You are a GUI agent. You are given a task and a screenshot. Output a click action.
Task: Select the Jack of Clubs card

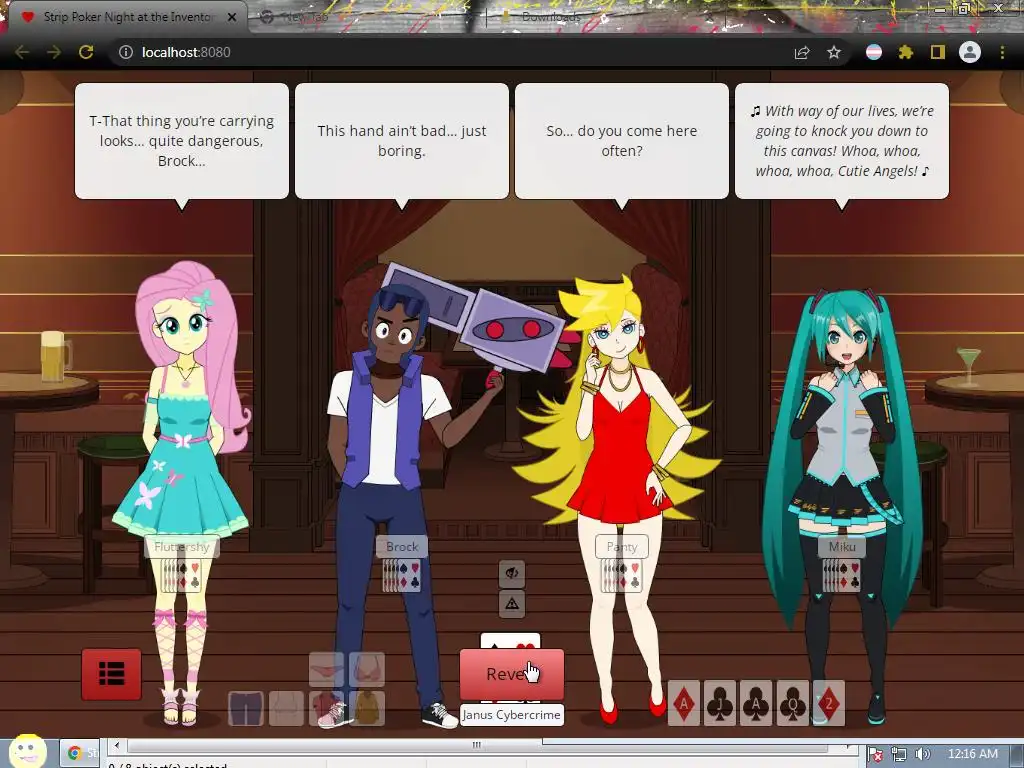pyautogui.click(x=720, y=703)
